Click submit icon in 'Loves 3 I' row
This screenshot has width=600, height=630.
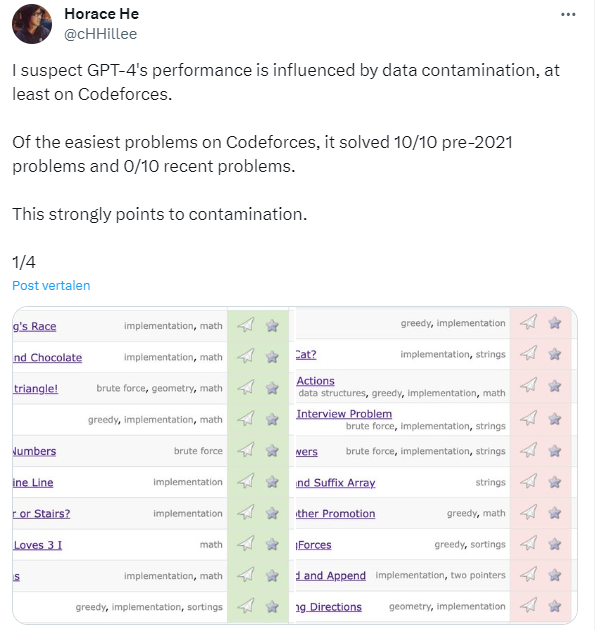tap(245, 544)
